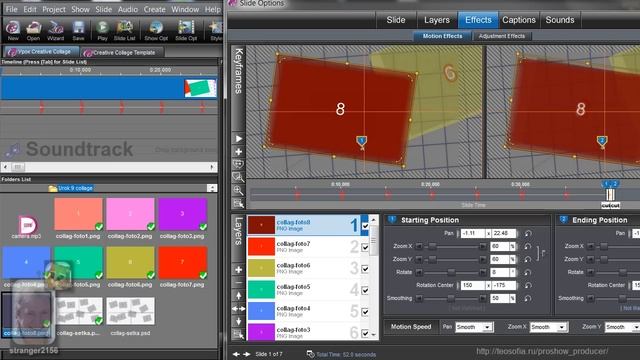Screen dimensions: 640x360
Task: Open the File menu
Action: (x=11, y=9)
